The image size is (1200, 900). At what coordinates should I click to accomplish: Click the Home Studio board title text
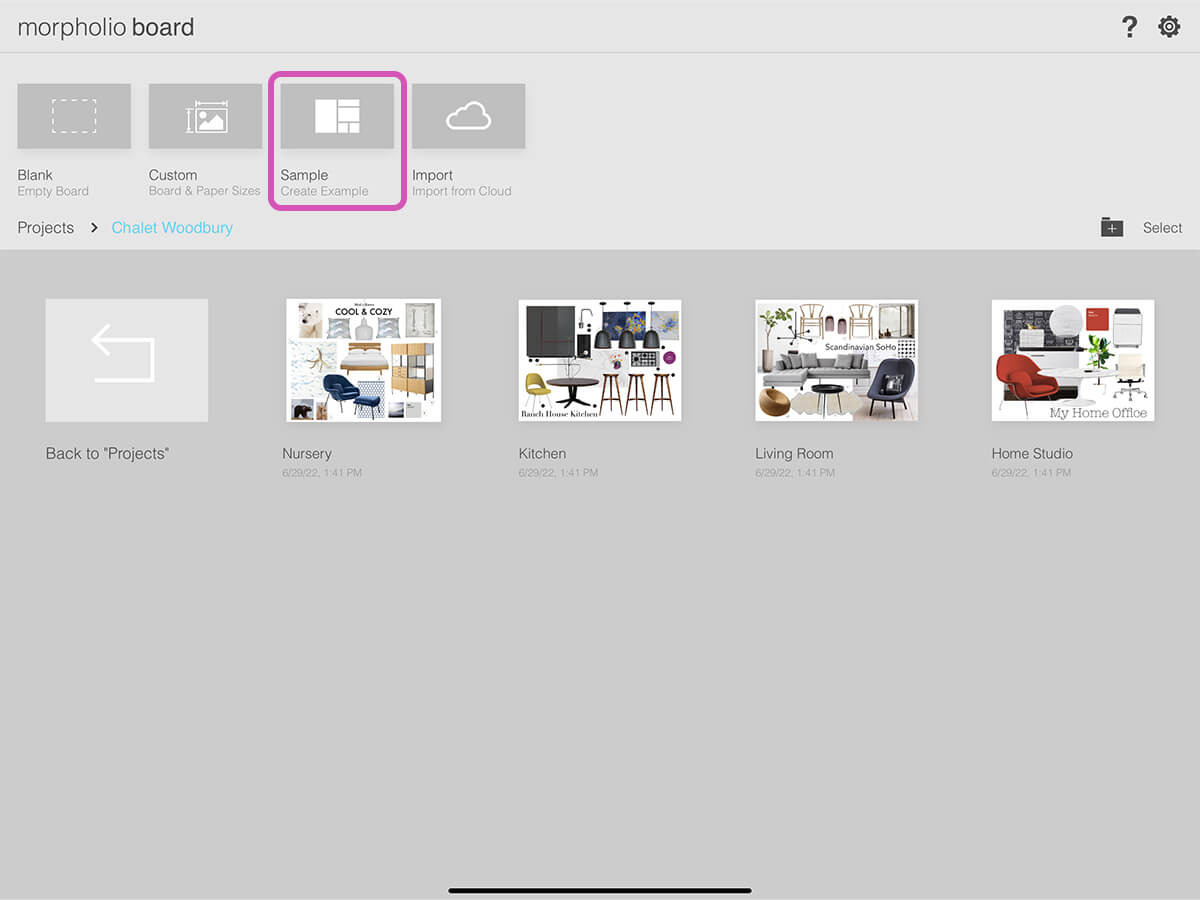(x=1032, y=454)
